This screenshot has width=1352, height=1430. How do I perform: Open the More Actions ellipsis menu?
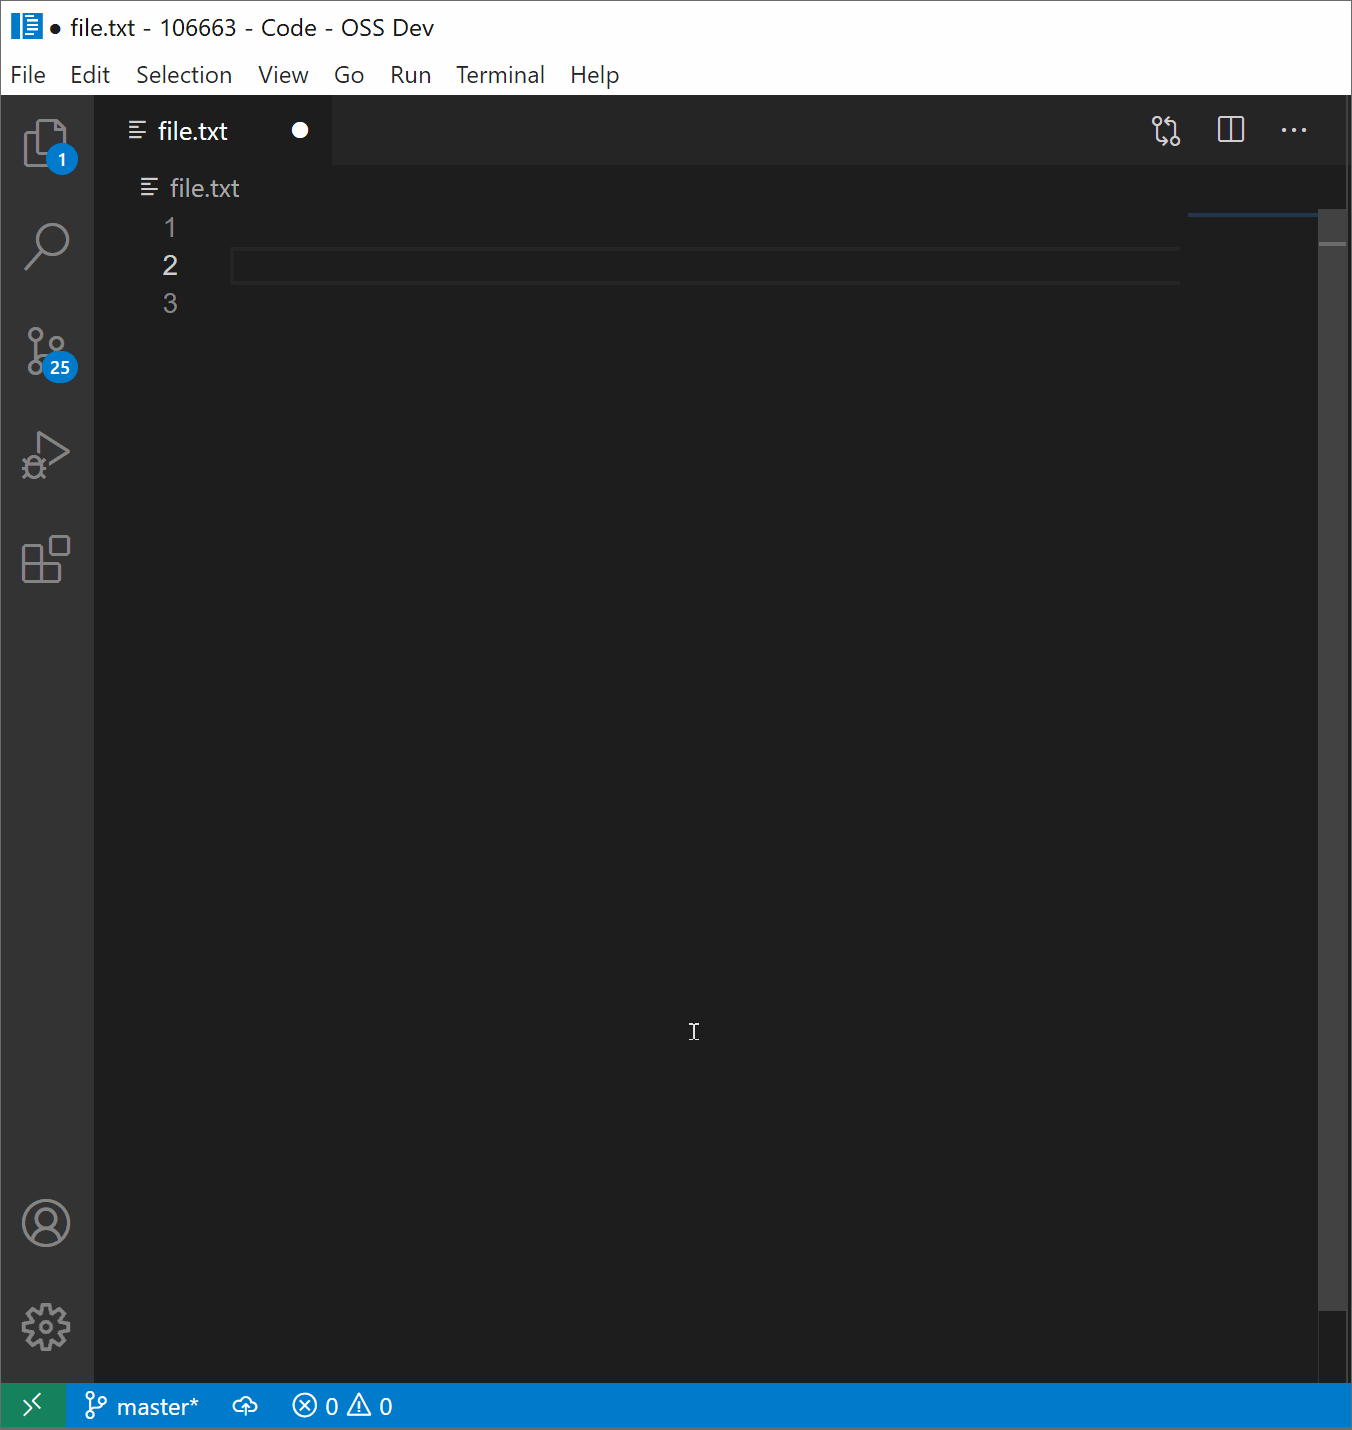(1294, 130)
